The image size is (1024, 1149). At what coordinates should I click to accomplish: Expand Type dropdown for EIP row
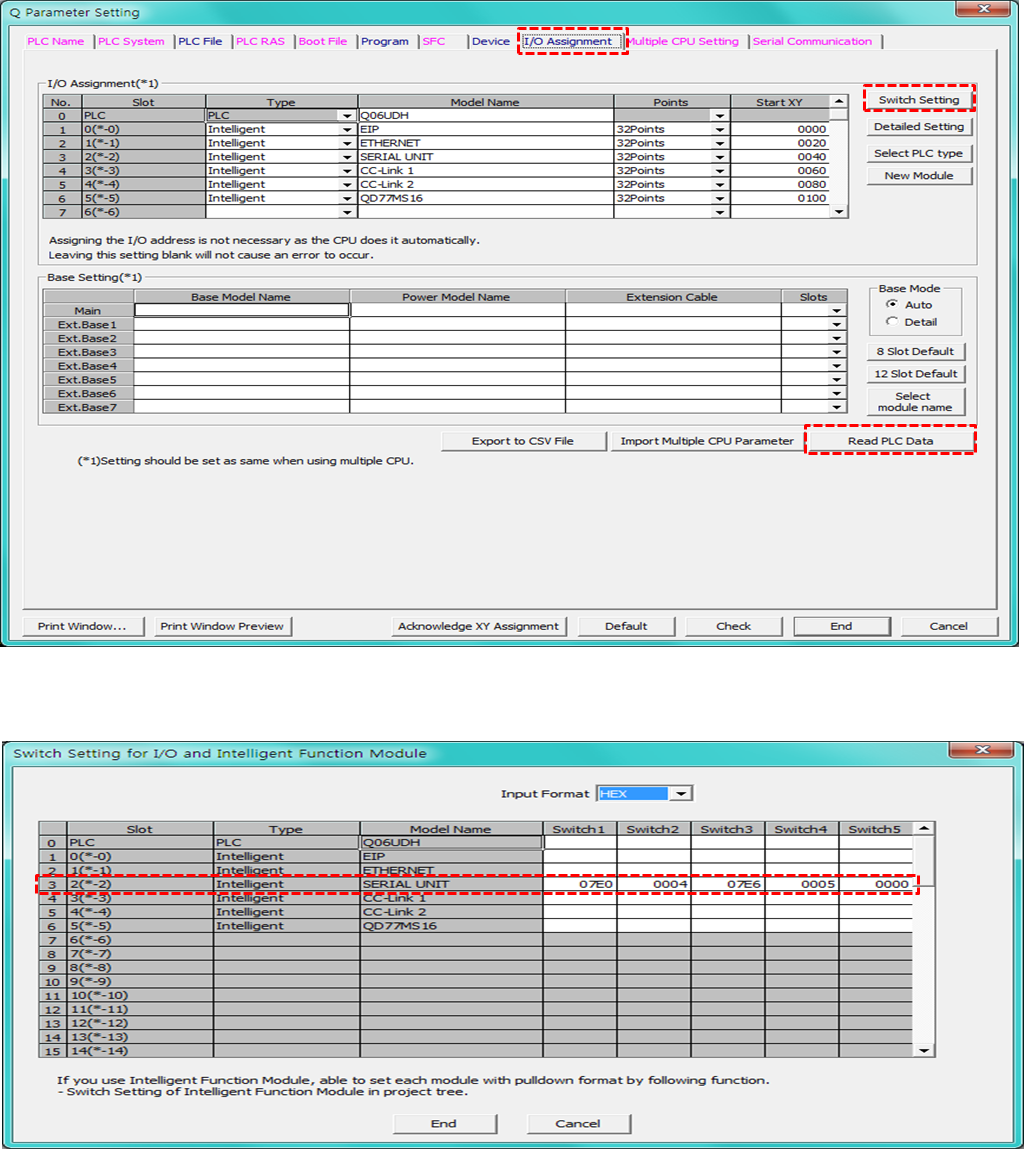point(347,130)
